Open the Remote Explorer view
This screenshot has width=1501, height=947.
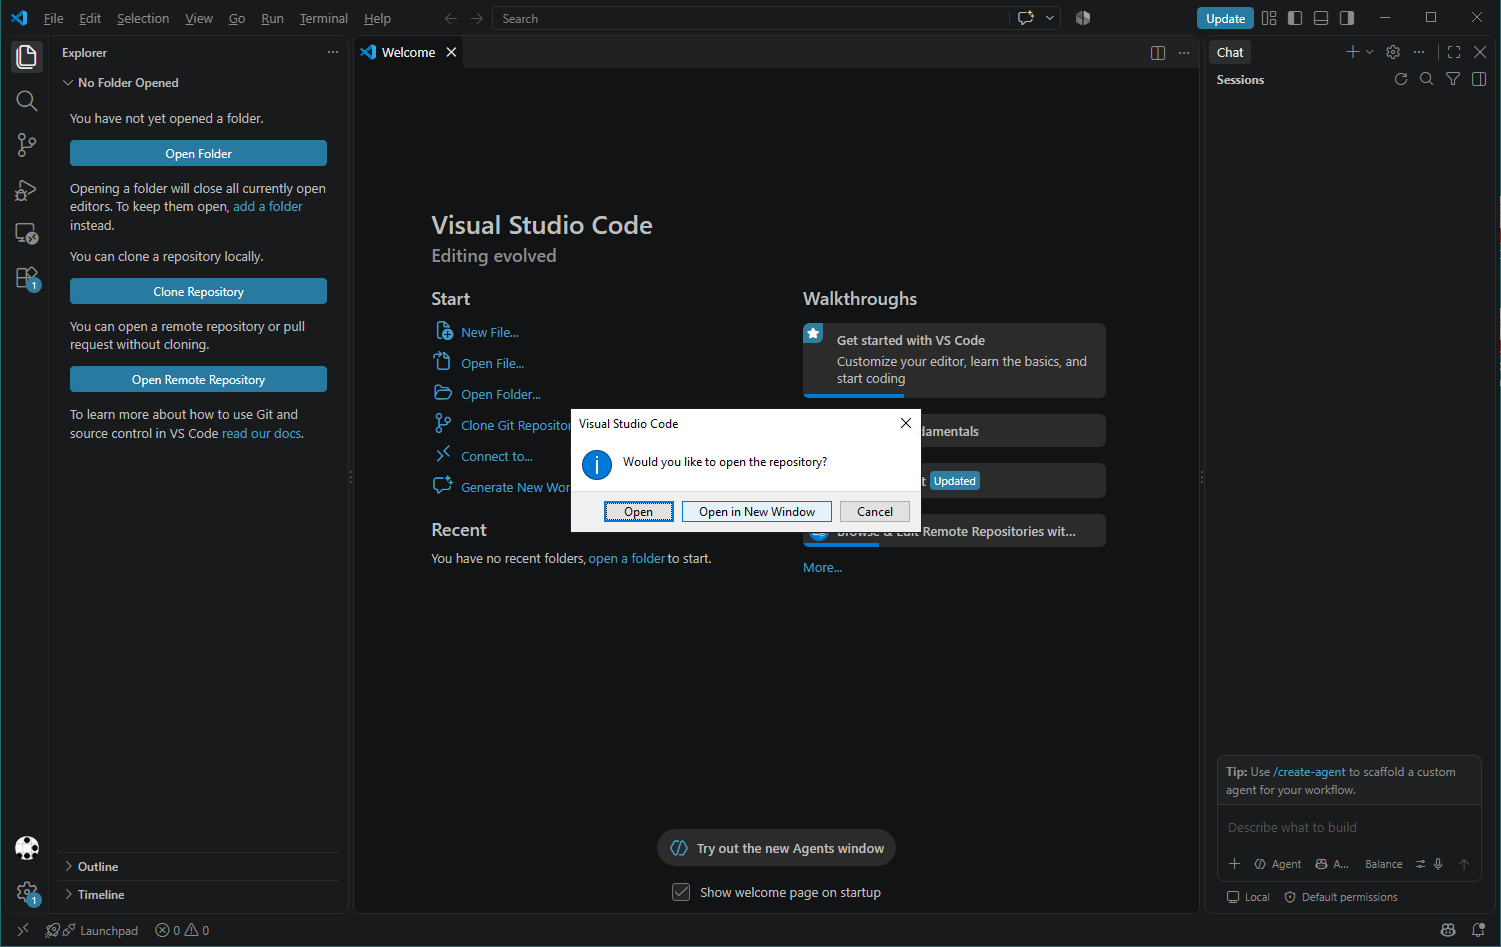[x=27, y=234]
